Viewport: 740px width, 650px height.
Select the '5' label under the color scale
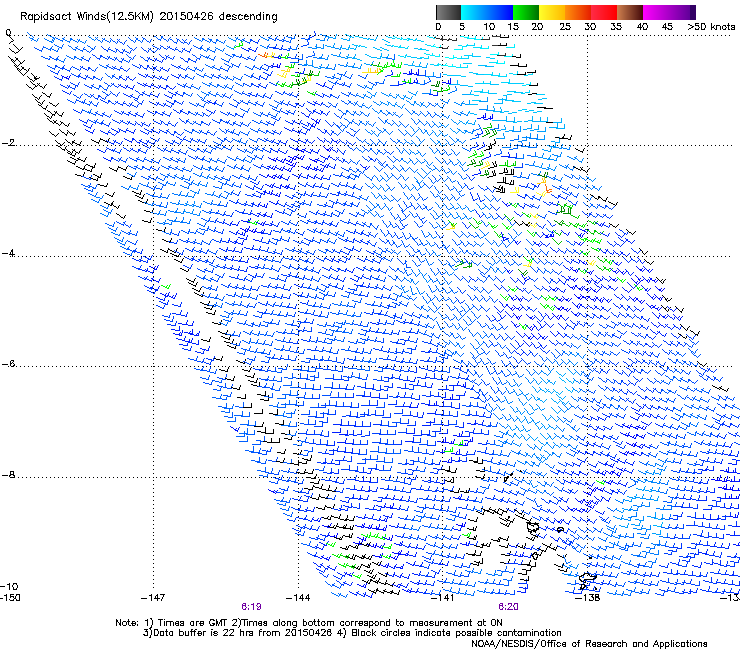[x=462, y=27]
